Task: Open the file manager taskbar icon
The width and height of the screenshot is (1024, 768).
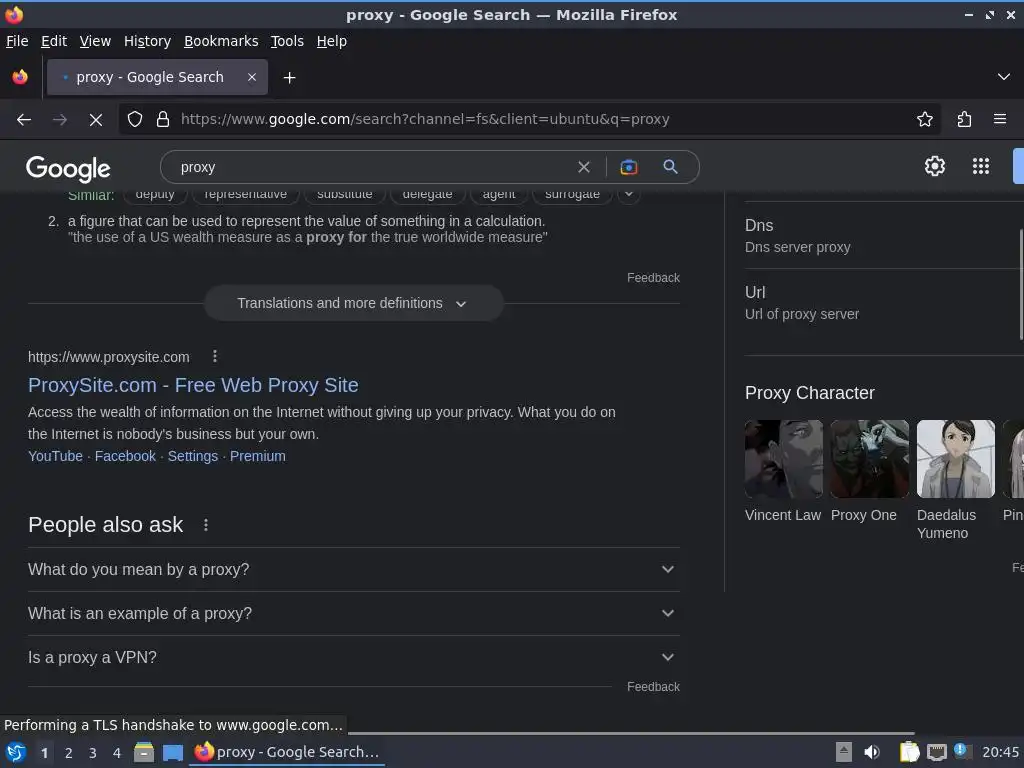Action: point(144,753)
